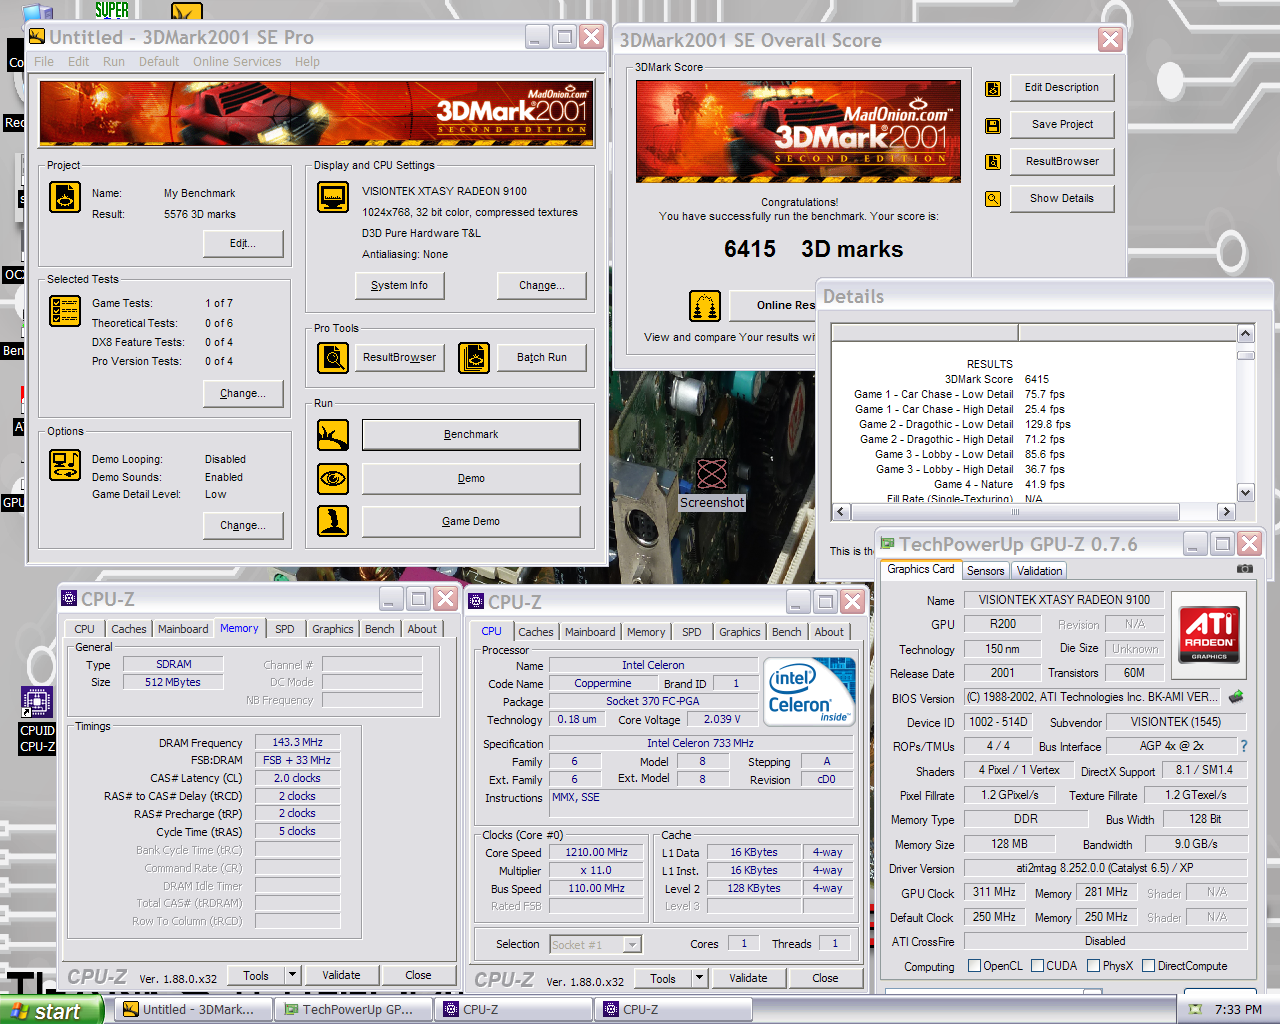Click the Details list scroll-down arrow
The height and width of the screenshot is (1024, 1280).
(1245, 492)
